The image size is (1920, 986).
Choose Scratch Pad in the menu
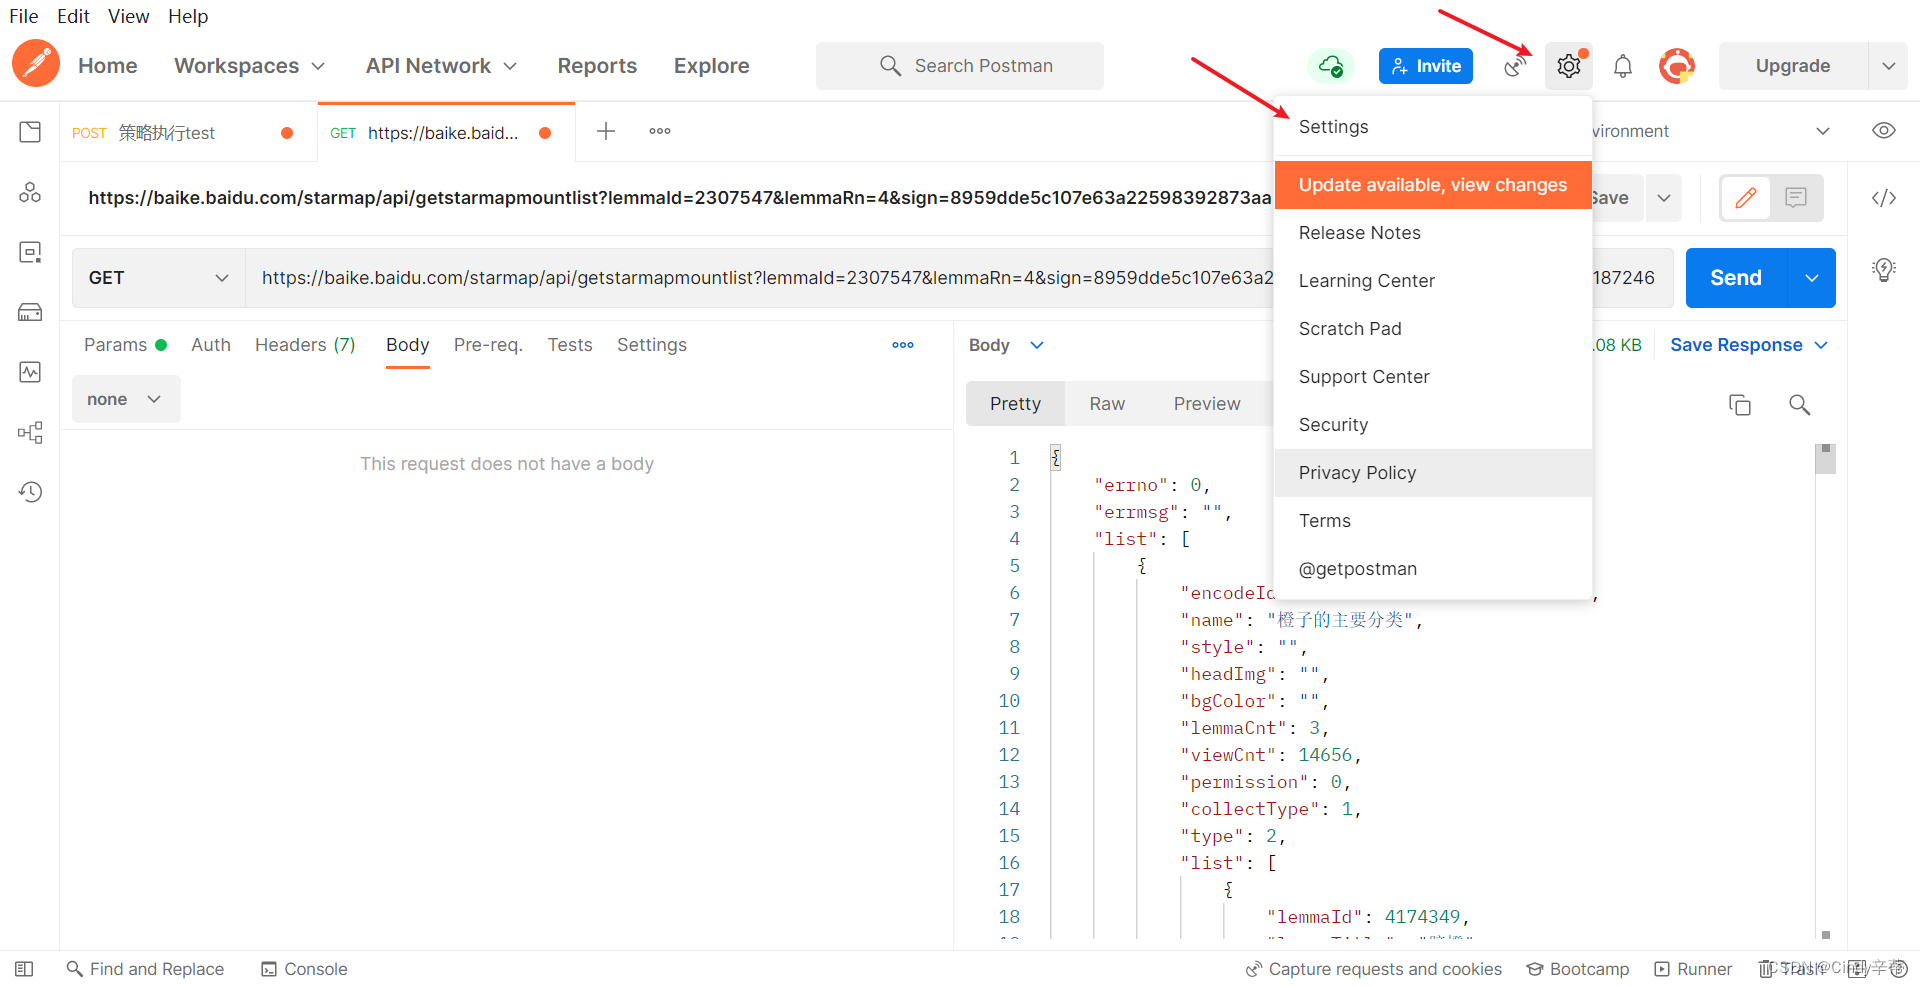(1433, 329)
